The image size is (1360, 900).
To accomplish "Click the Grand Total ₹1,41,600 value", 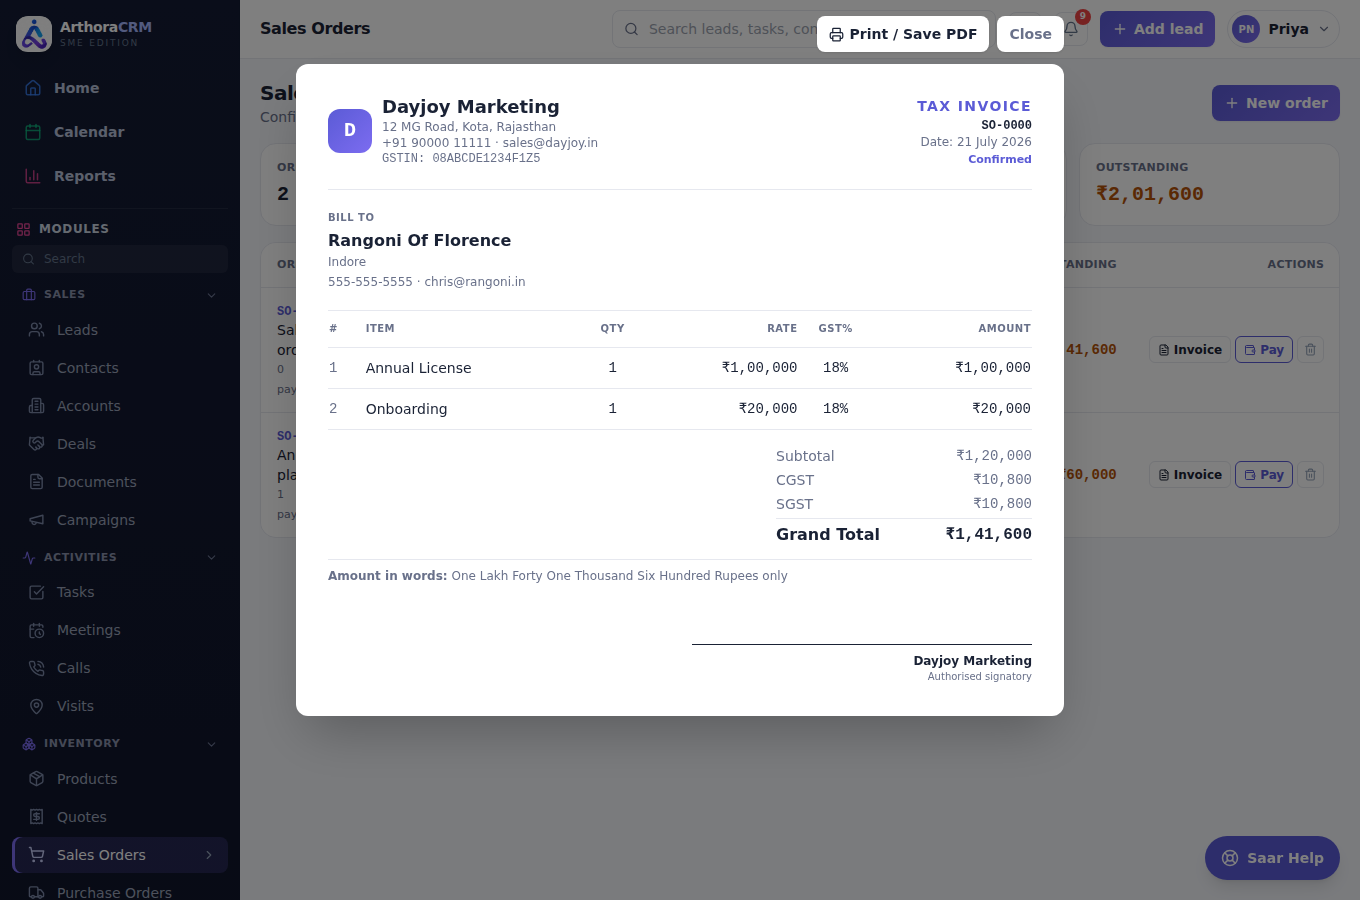I will click(x=988, y=534).
